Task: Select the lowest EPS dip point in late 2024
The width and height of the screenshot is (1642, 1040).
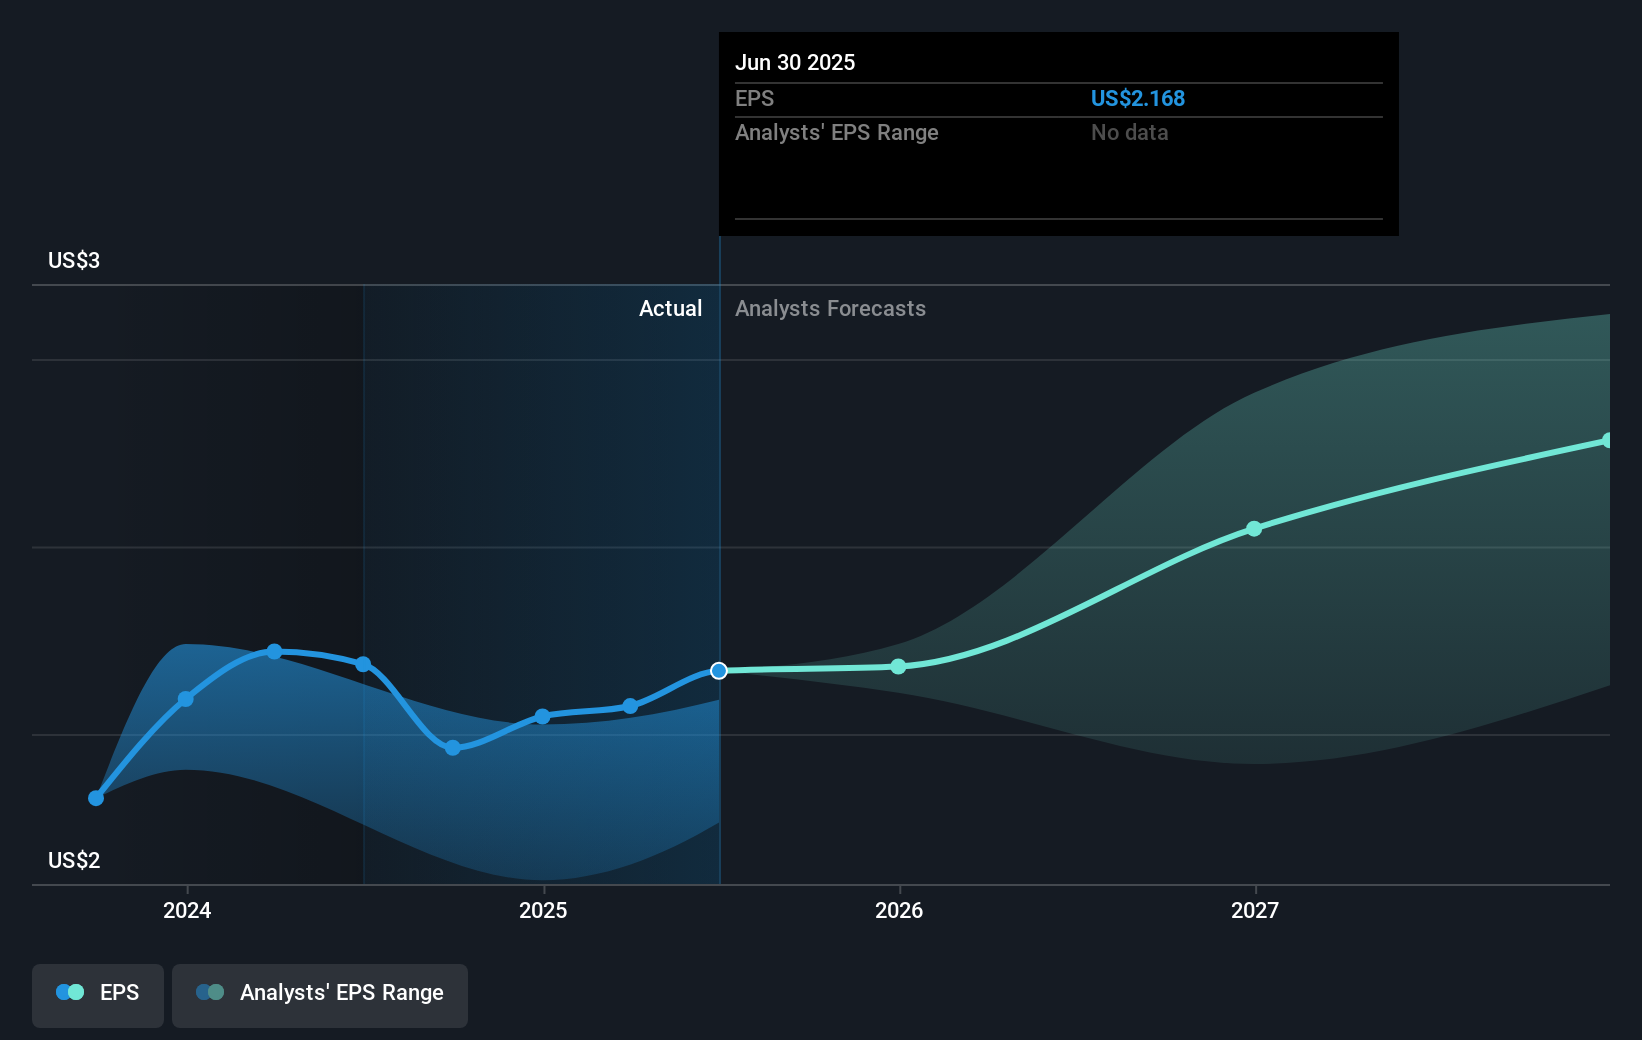Action: [452, 748]
